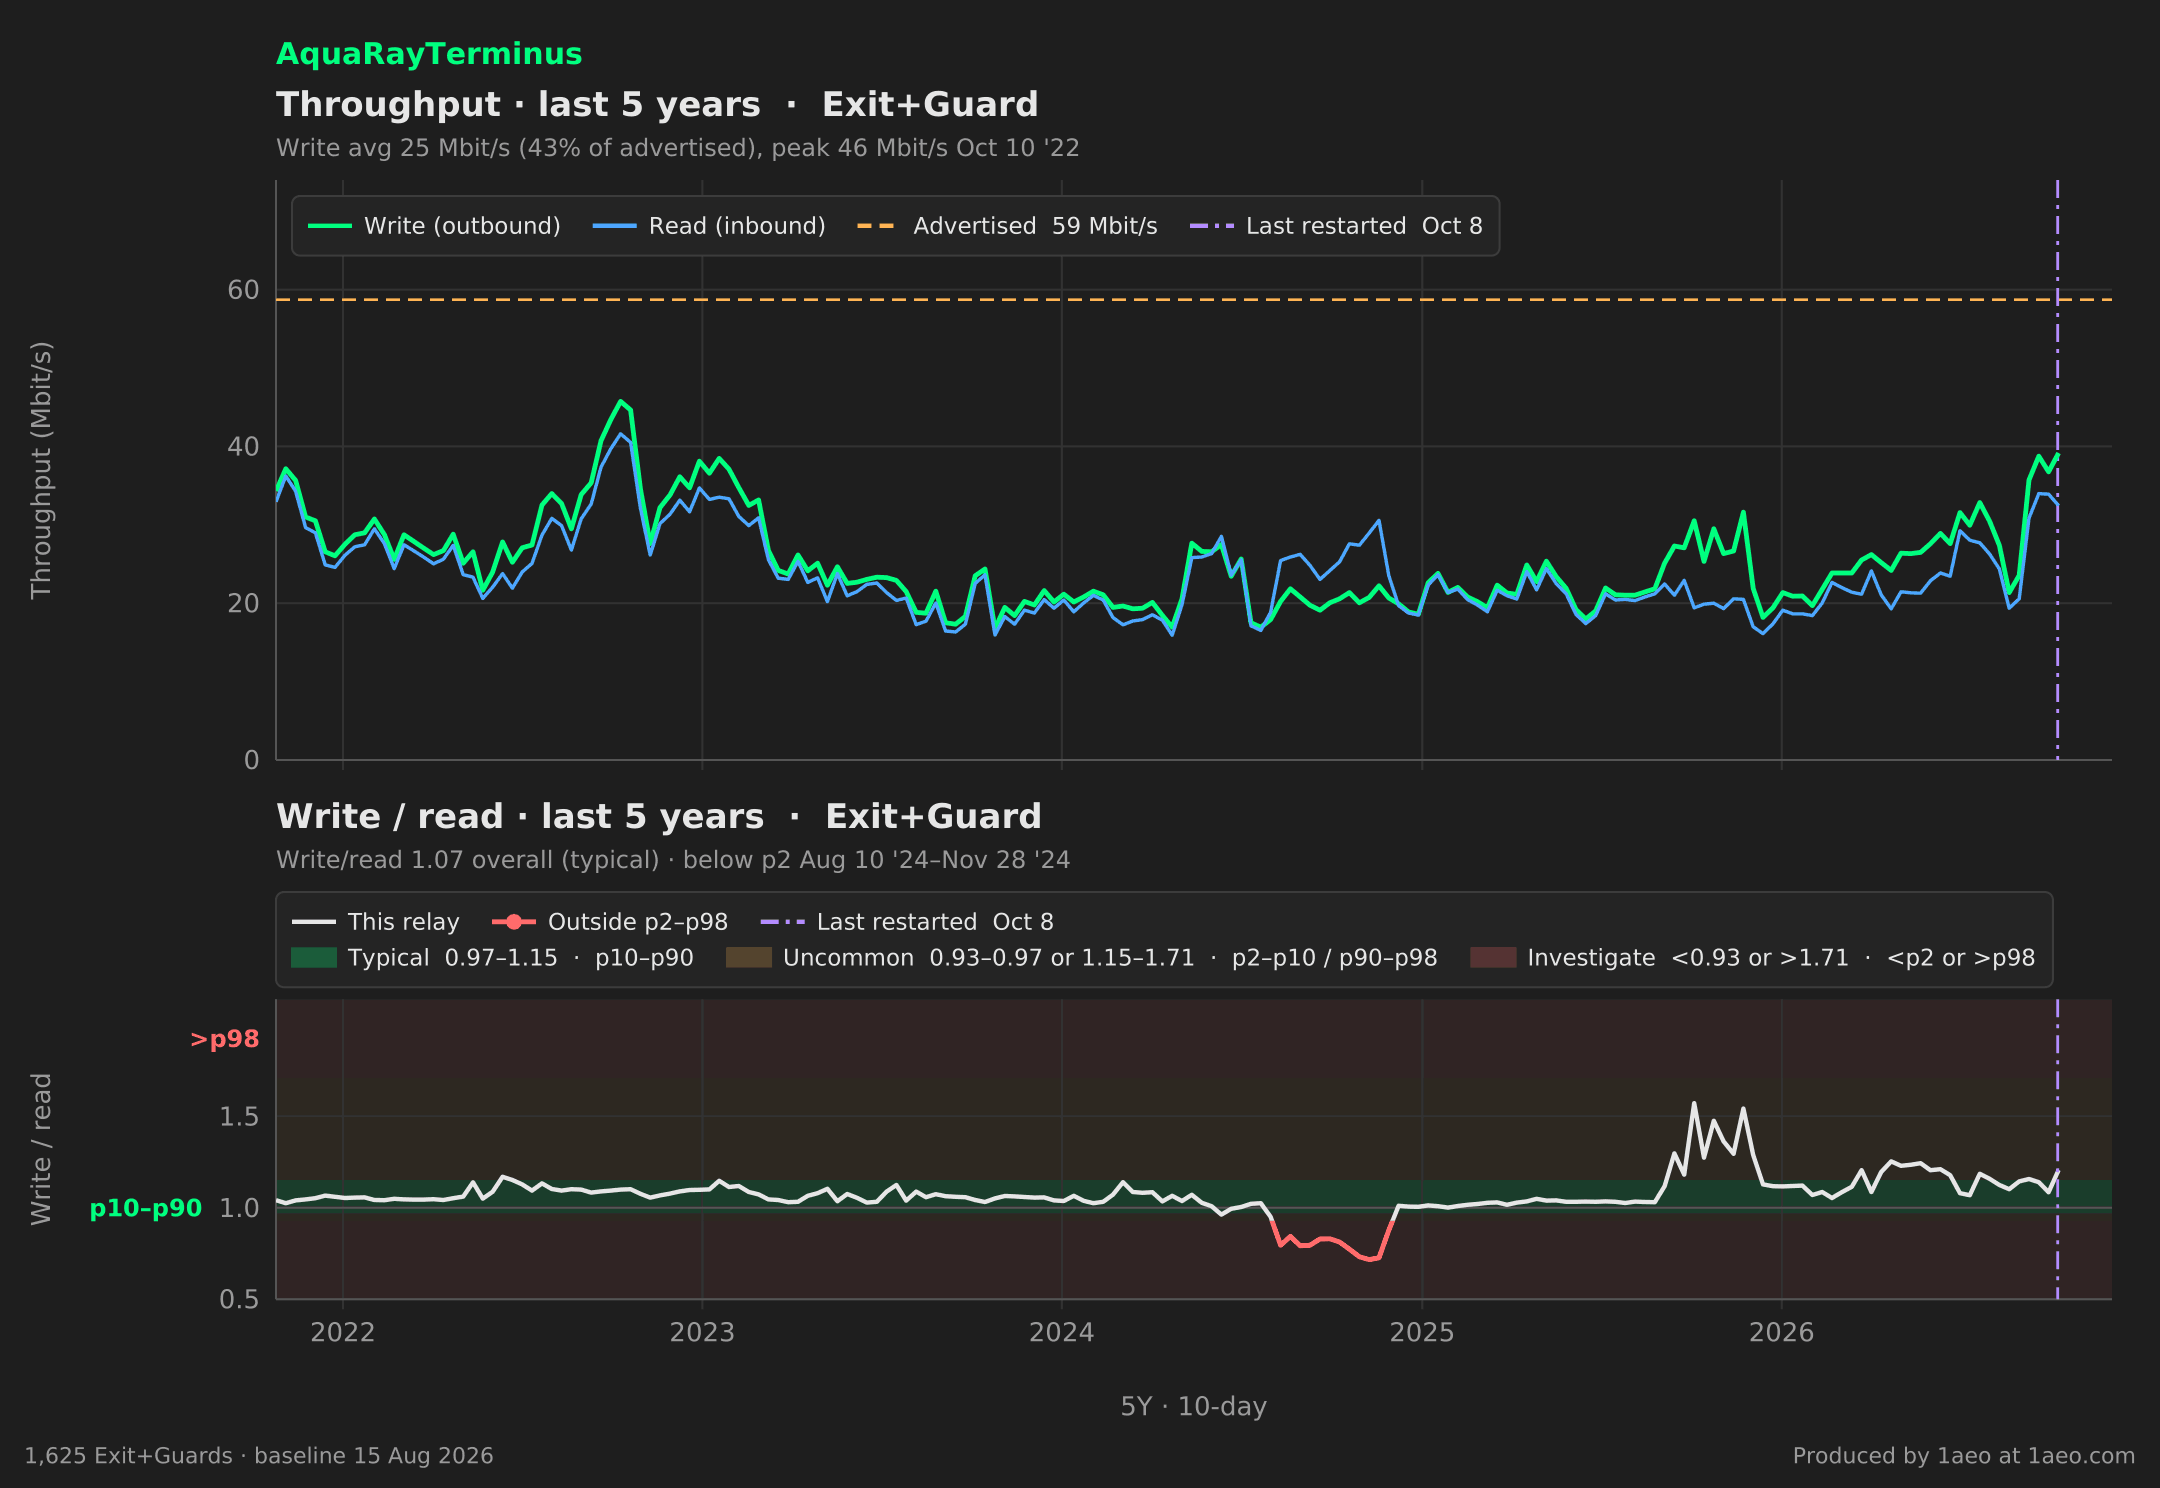Click the 40 throughput tick label
The image size is (2160, 1488).
click(x=243, y=447)
